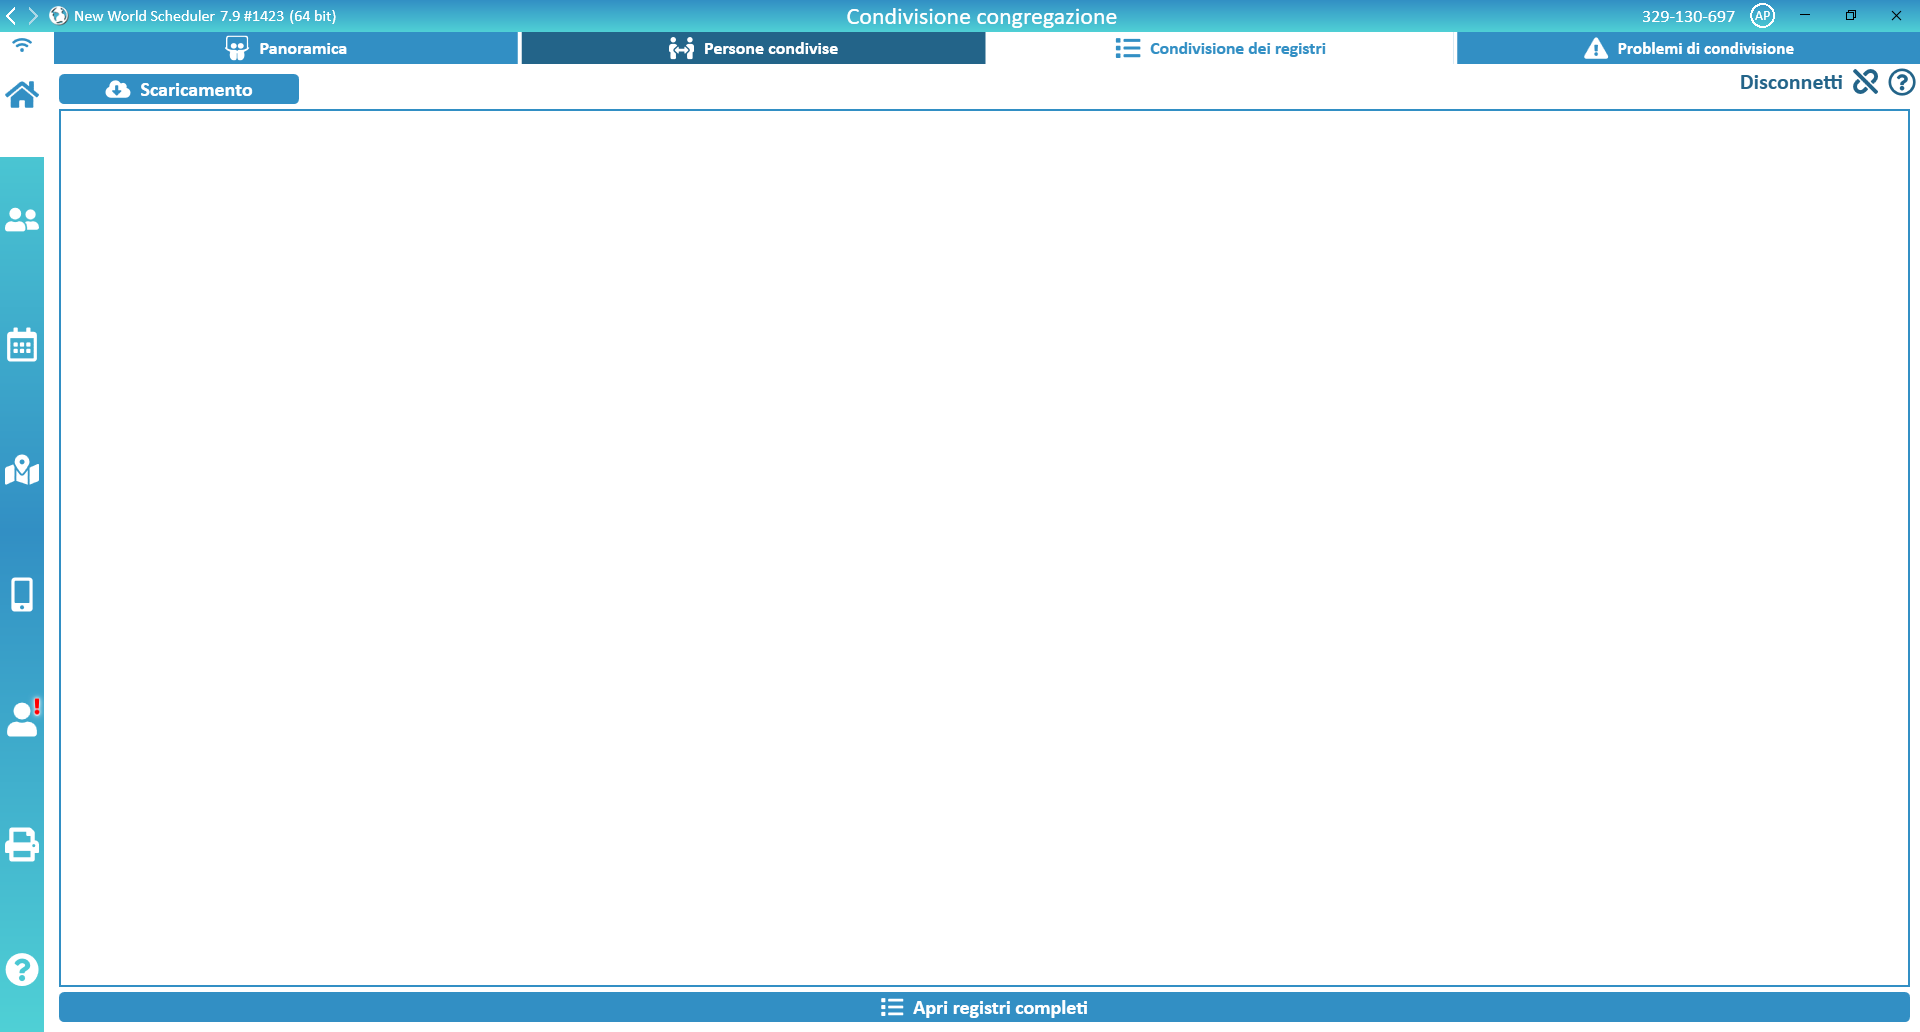
Task: Switch to the Panoramica tab
Action: pyautogui.click(x=286, y=48)
